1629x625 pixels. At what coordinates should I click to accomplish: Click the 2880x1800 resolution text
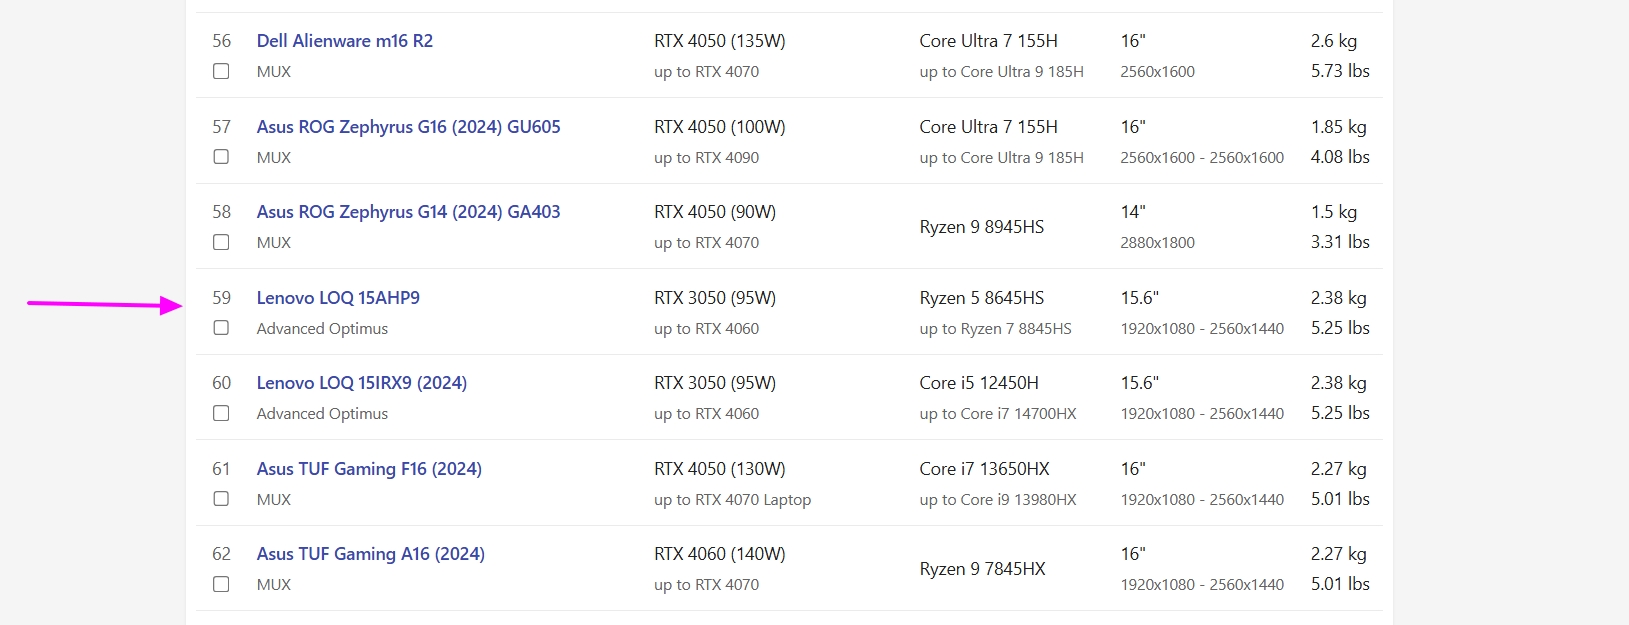(x=1157, y=243)
